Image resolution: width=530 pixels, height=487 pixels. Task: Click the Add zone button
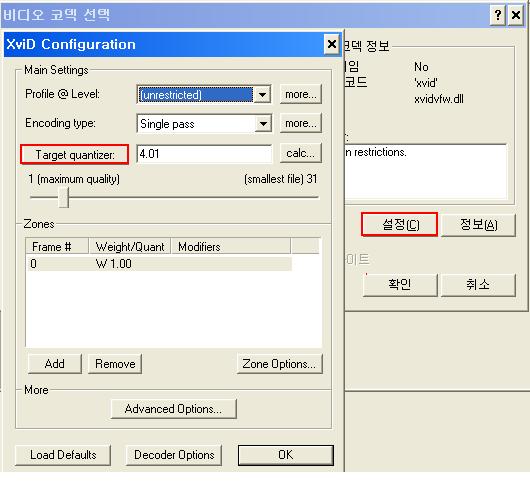pos(55,364)
